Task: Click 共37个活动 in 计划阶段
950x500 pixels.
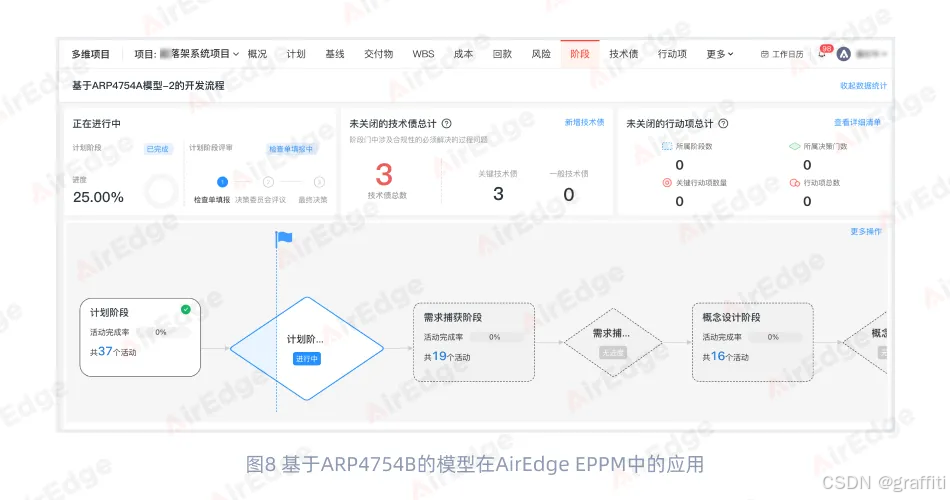Action: click(x=113, y=352)
